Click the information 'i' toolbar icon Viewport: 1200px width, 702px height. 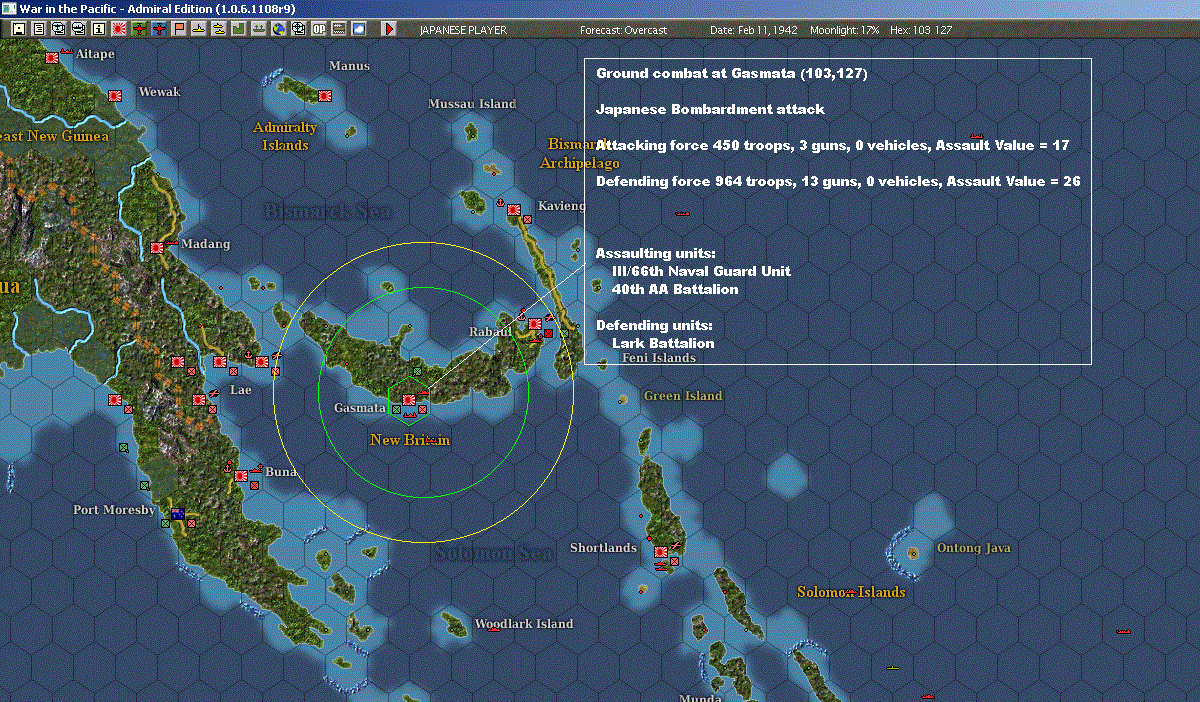(98, 29)
